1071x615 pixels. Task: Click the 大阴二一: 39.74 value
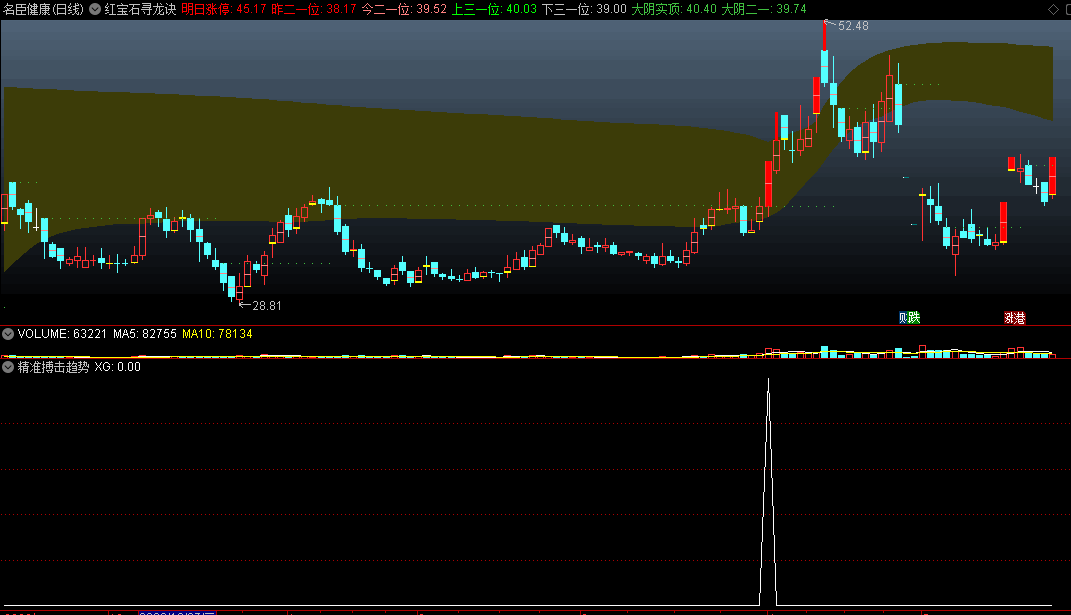click(x=764, y=9)
